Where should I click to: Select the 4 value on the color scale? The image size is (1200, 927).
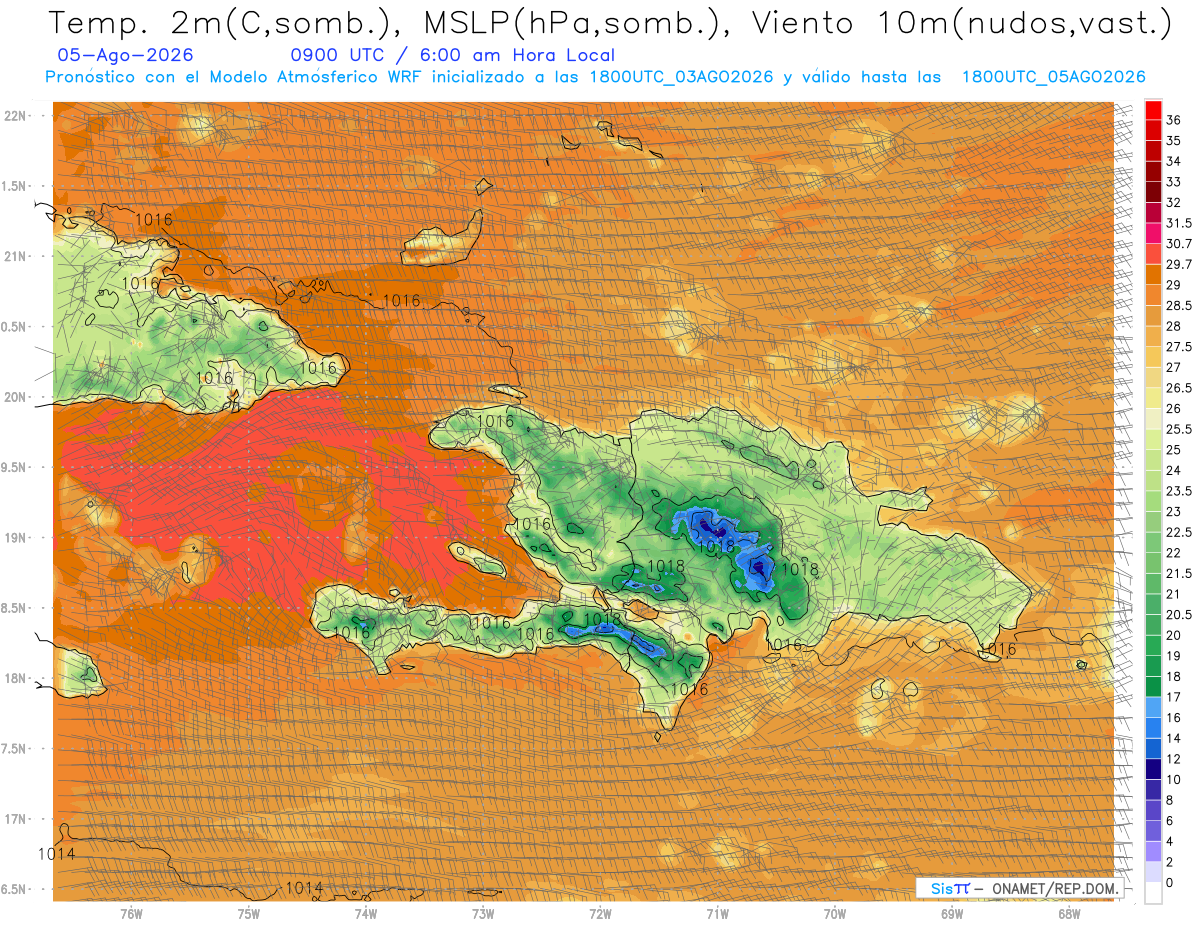click(x=1170, y=842)
